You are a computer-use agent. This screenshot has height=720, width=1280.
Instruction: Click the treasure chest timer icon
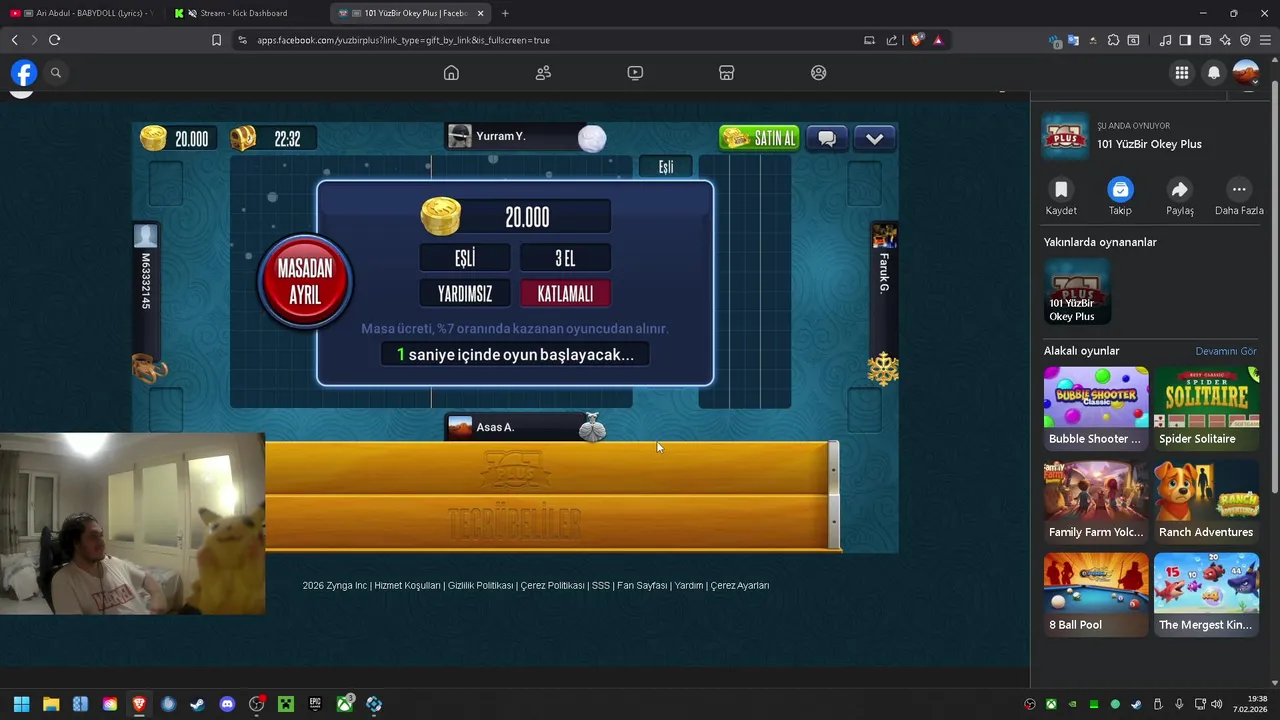coord(243,138)
